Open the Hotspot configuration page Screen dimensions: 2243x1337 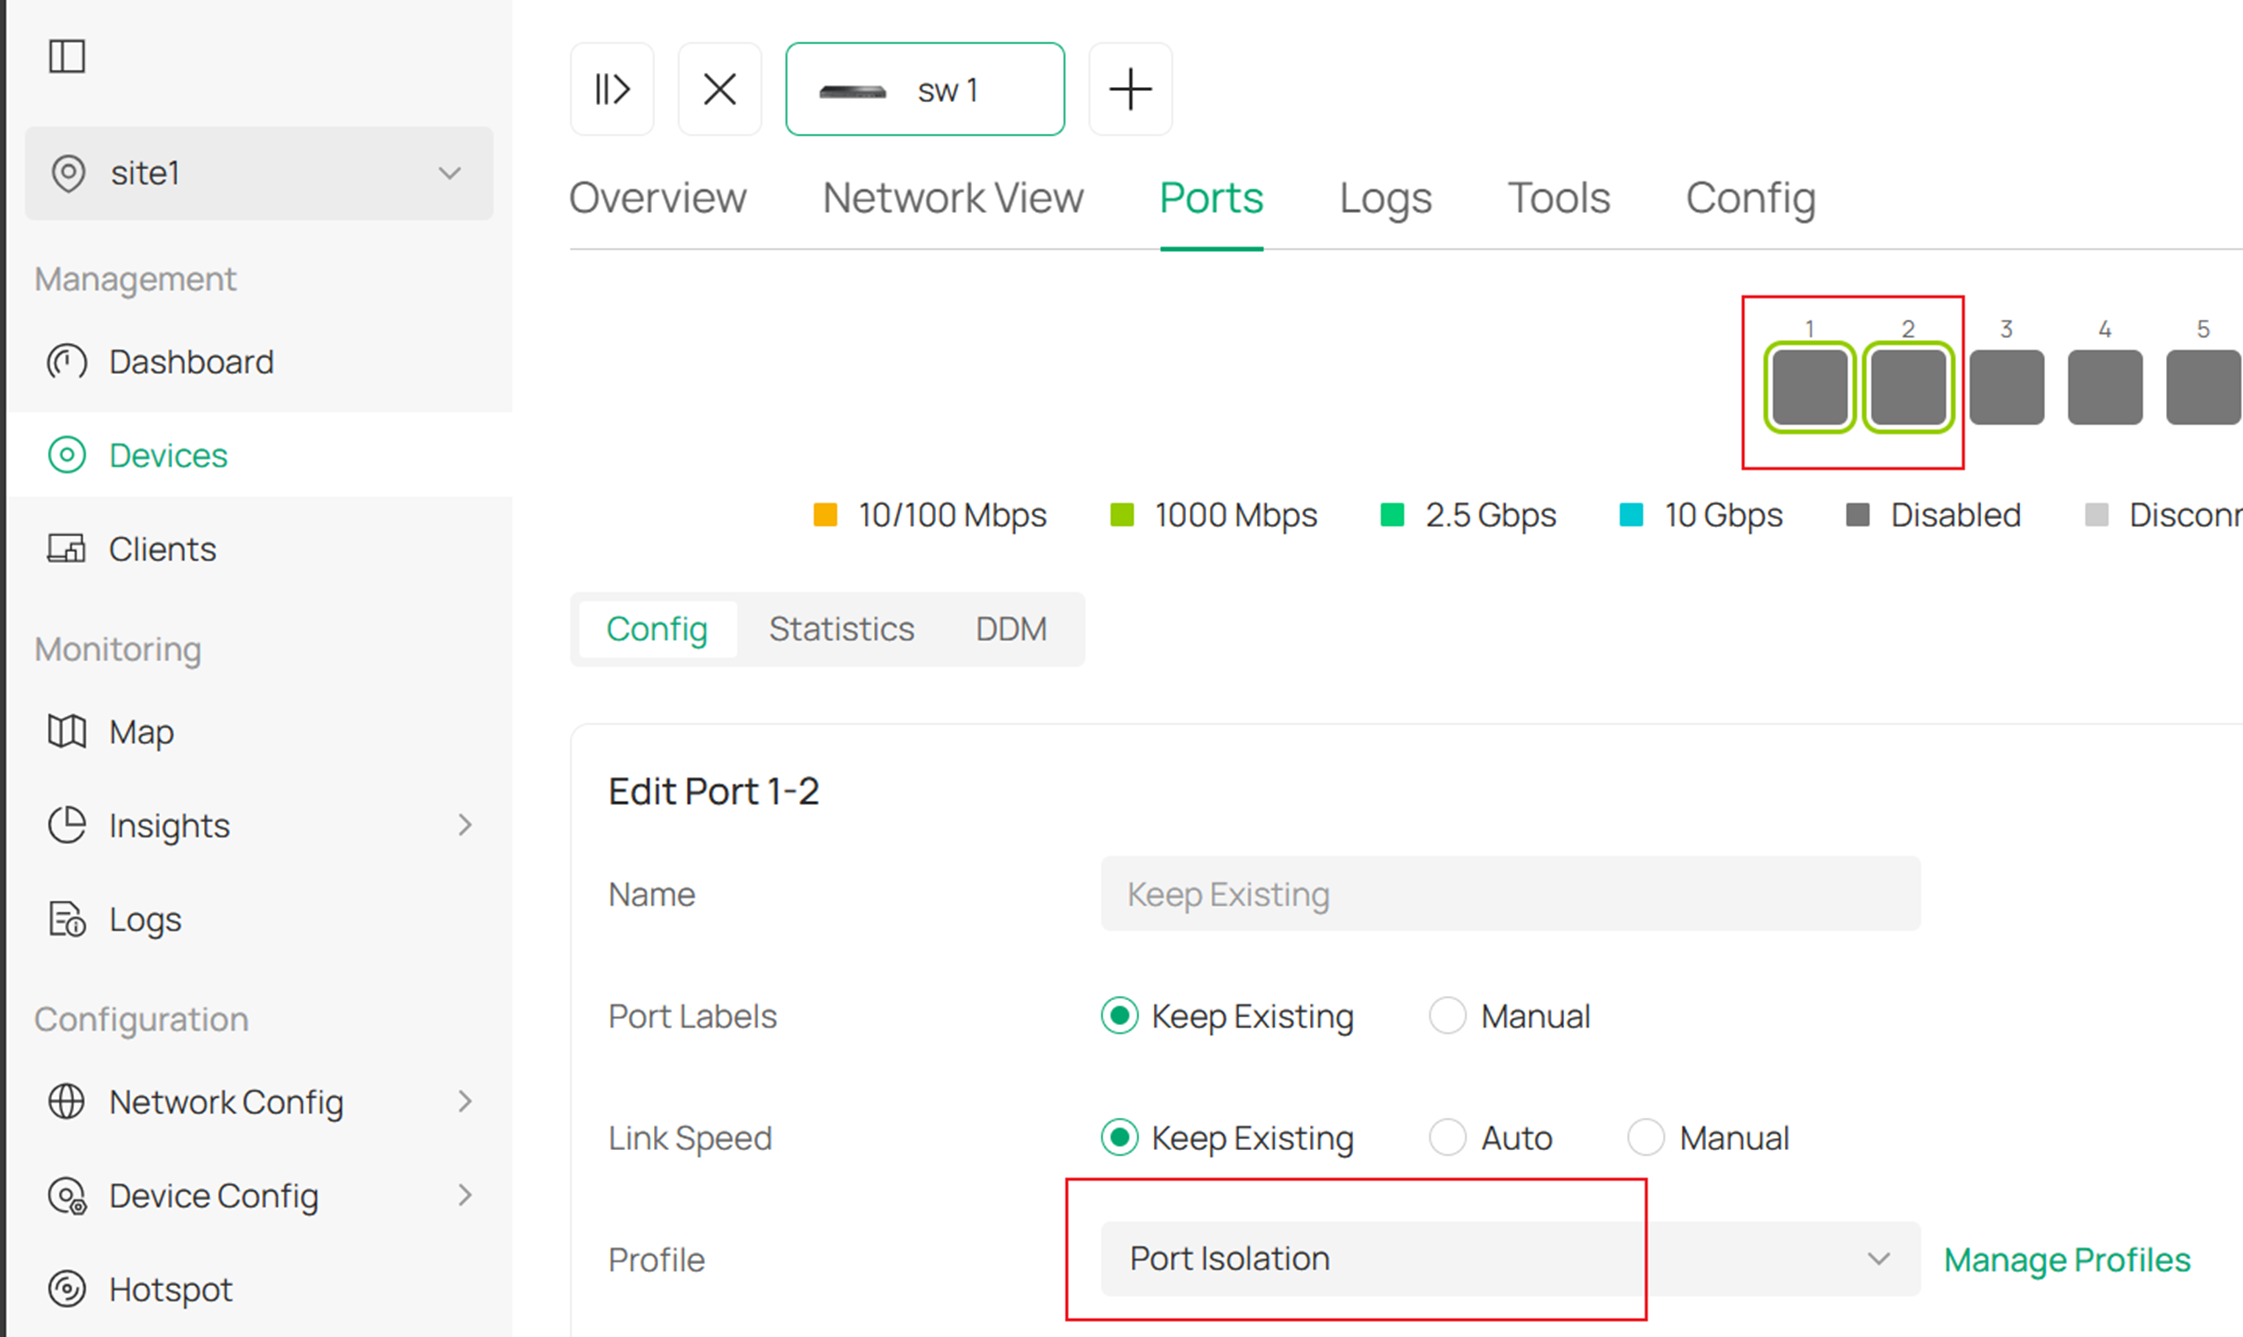[x=170, y=1289]
